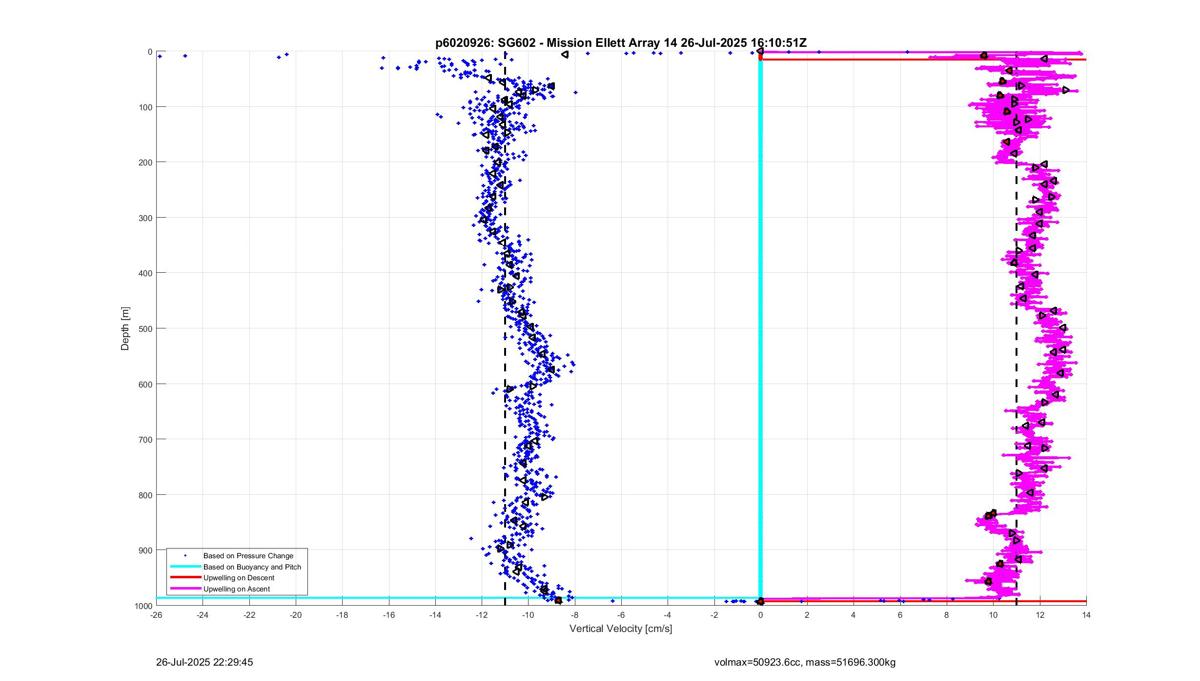This screenshot has width=1200, height=681.
Task: Click the 'volmax=50923.6cc, mass=51696.300kg' footer text
Action: point(805,662)
